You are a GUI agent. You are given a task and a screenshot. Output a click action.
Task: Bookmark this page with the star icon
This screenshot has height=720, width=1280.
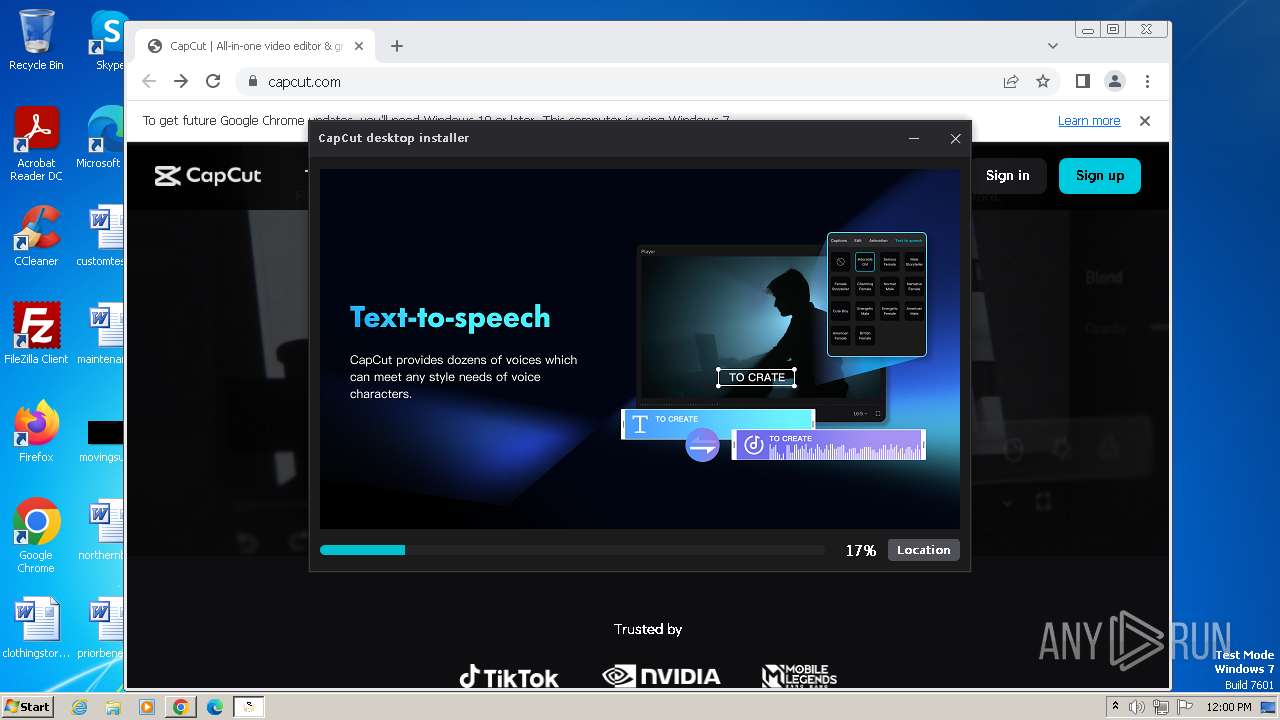click(x=1043, y=81)
